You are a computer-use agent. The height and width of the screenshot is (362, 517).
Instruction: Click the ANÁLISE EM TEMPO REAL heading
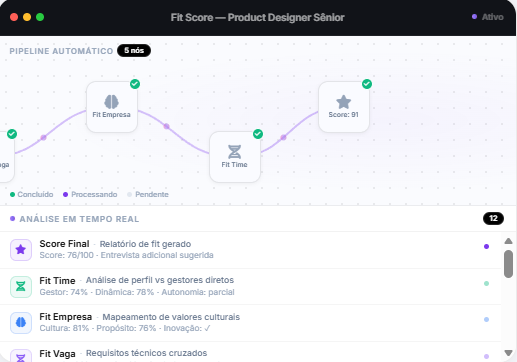[79, 219]
